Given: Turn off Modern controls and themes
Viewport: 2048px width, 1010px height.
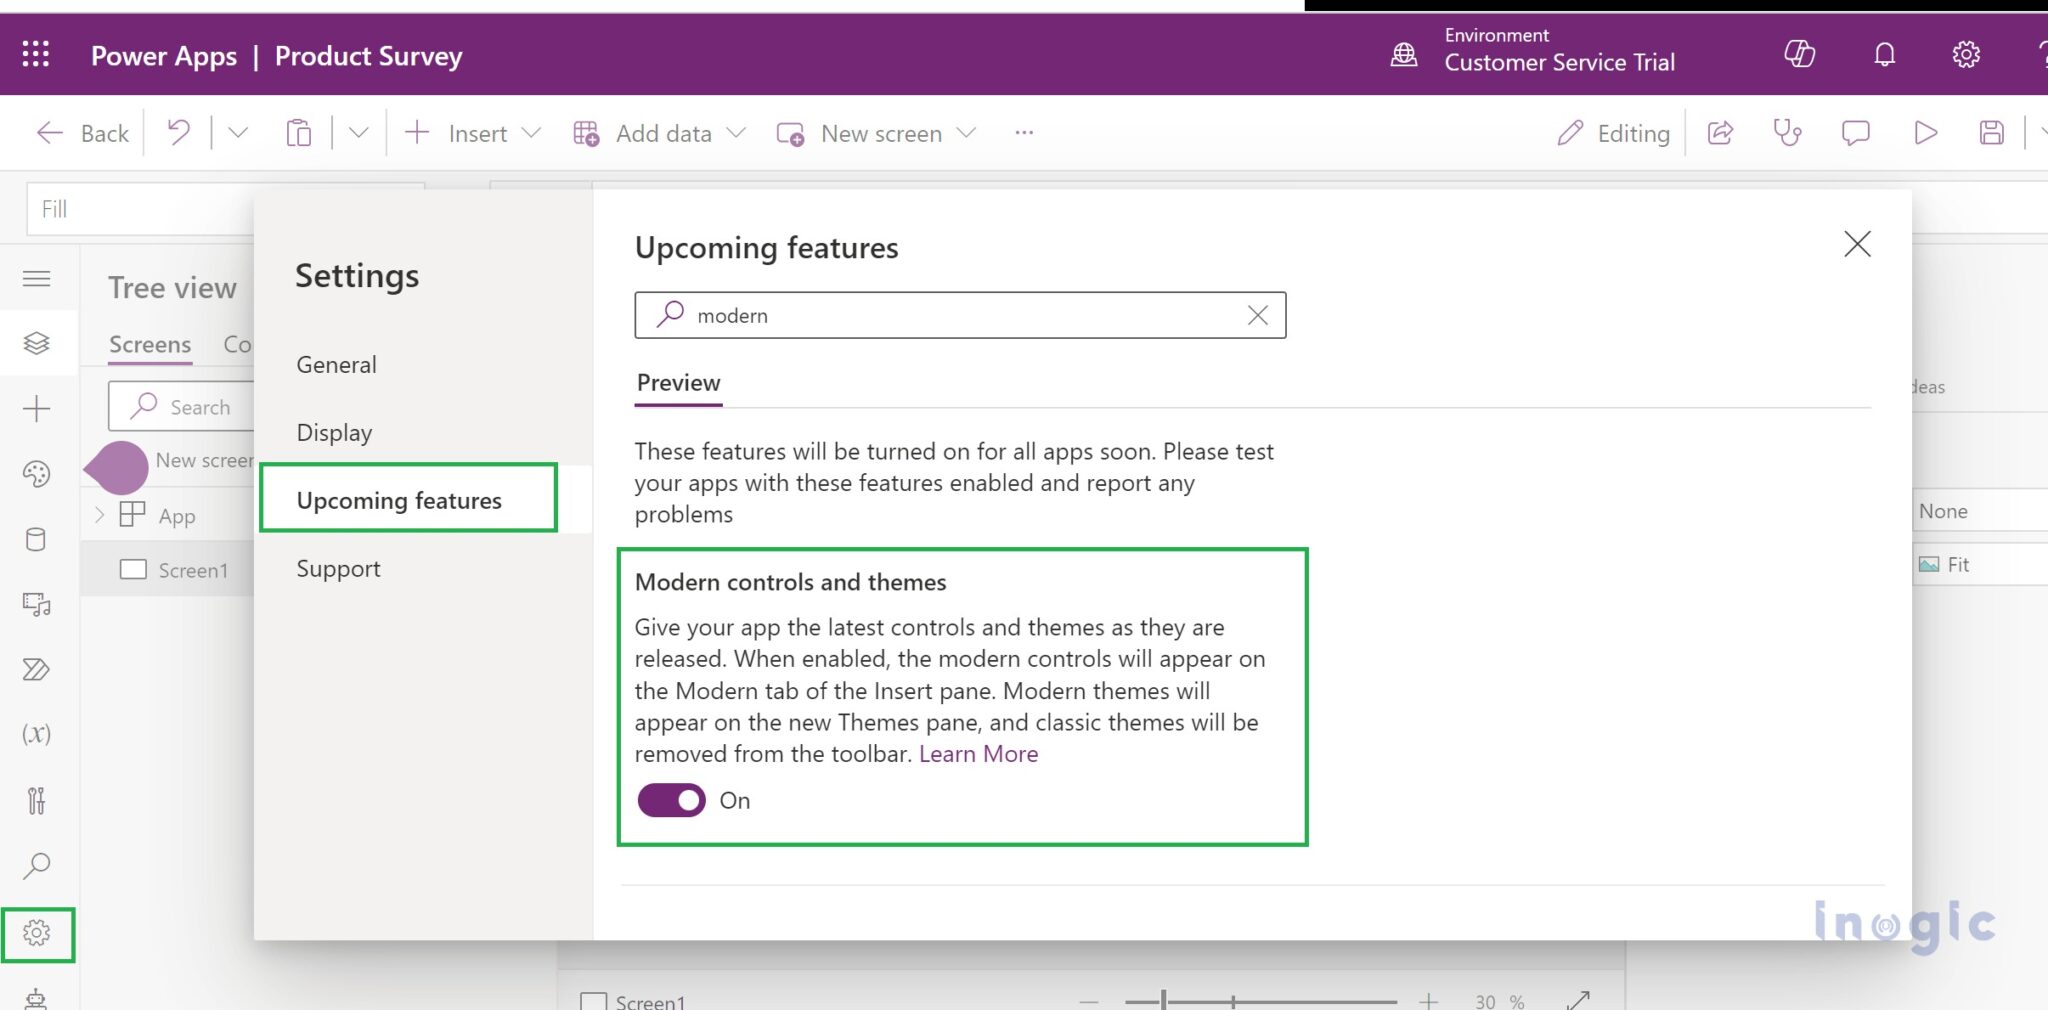Looking at the screenshot, I should [671, 800].
